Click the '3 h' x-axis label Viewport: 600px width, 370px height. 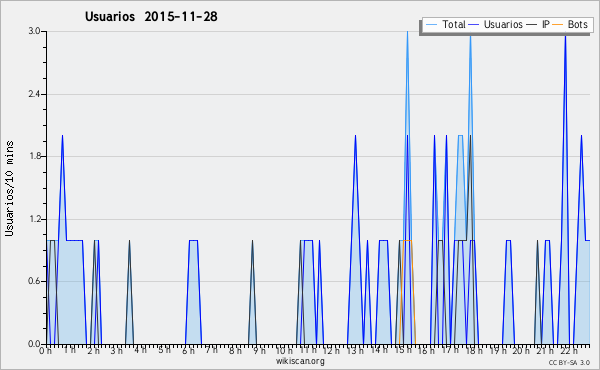click(x=116, y=351)
